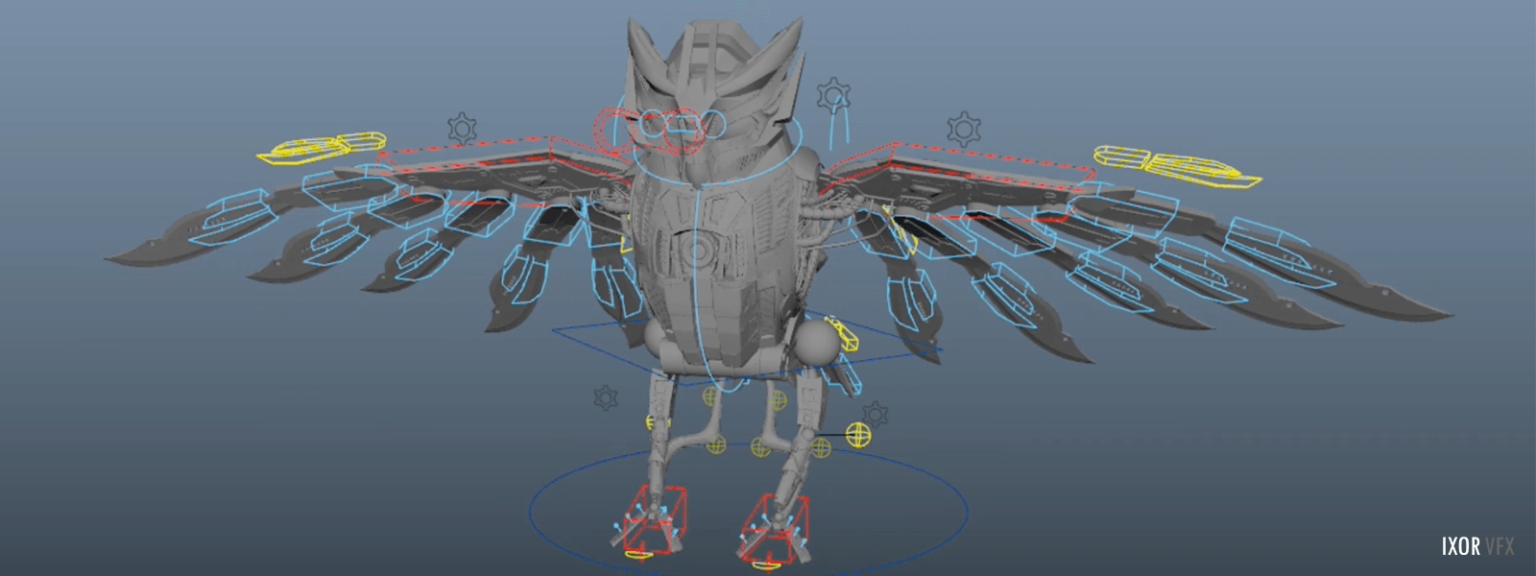
Task: Select the large yellow sphere with the black line
Action: click(x=858, y=435)
